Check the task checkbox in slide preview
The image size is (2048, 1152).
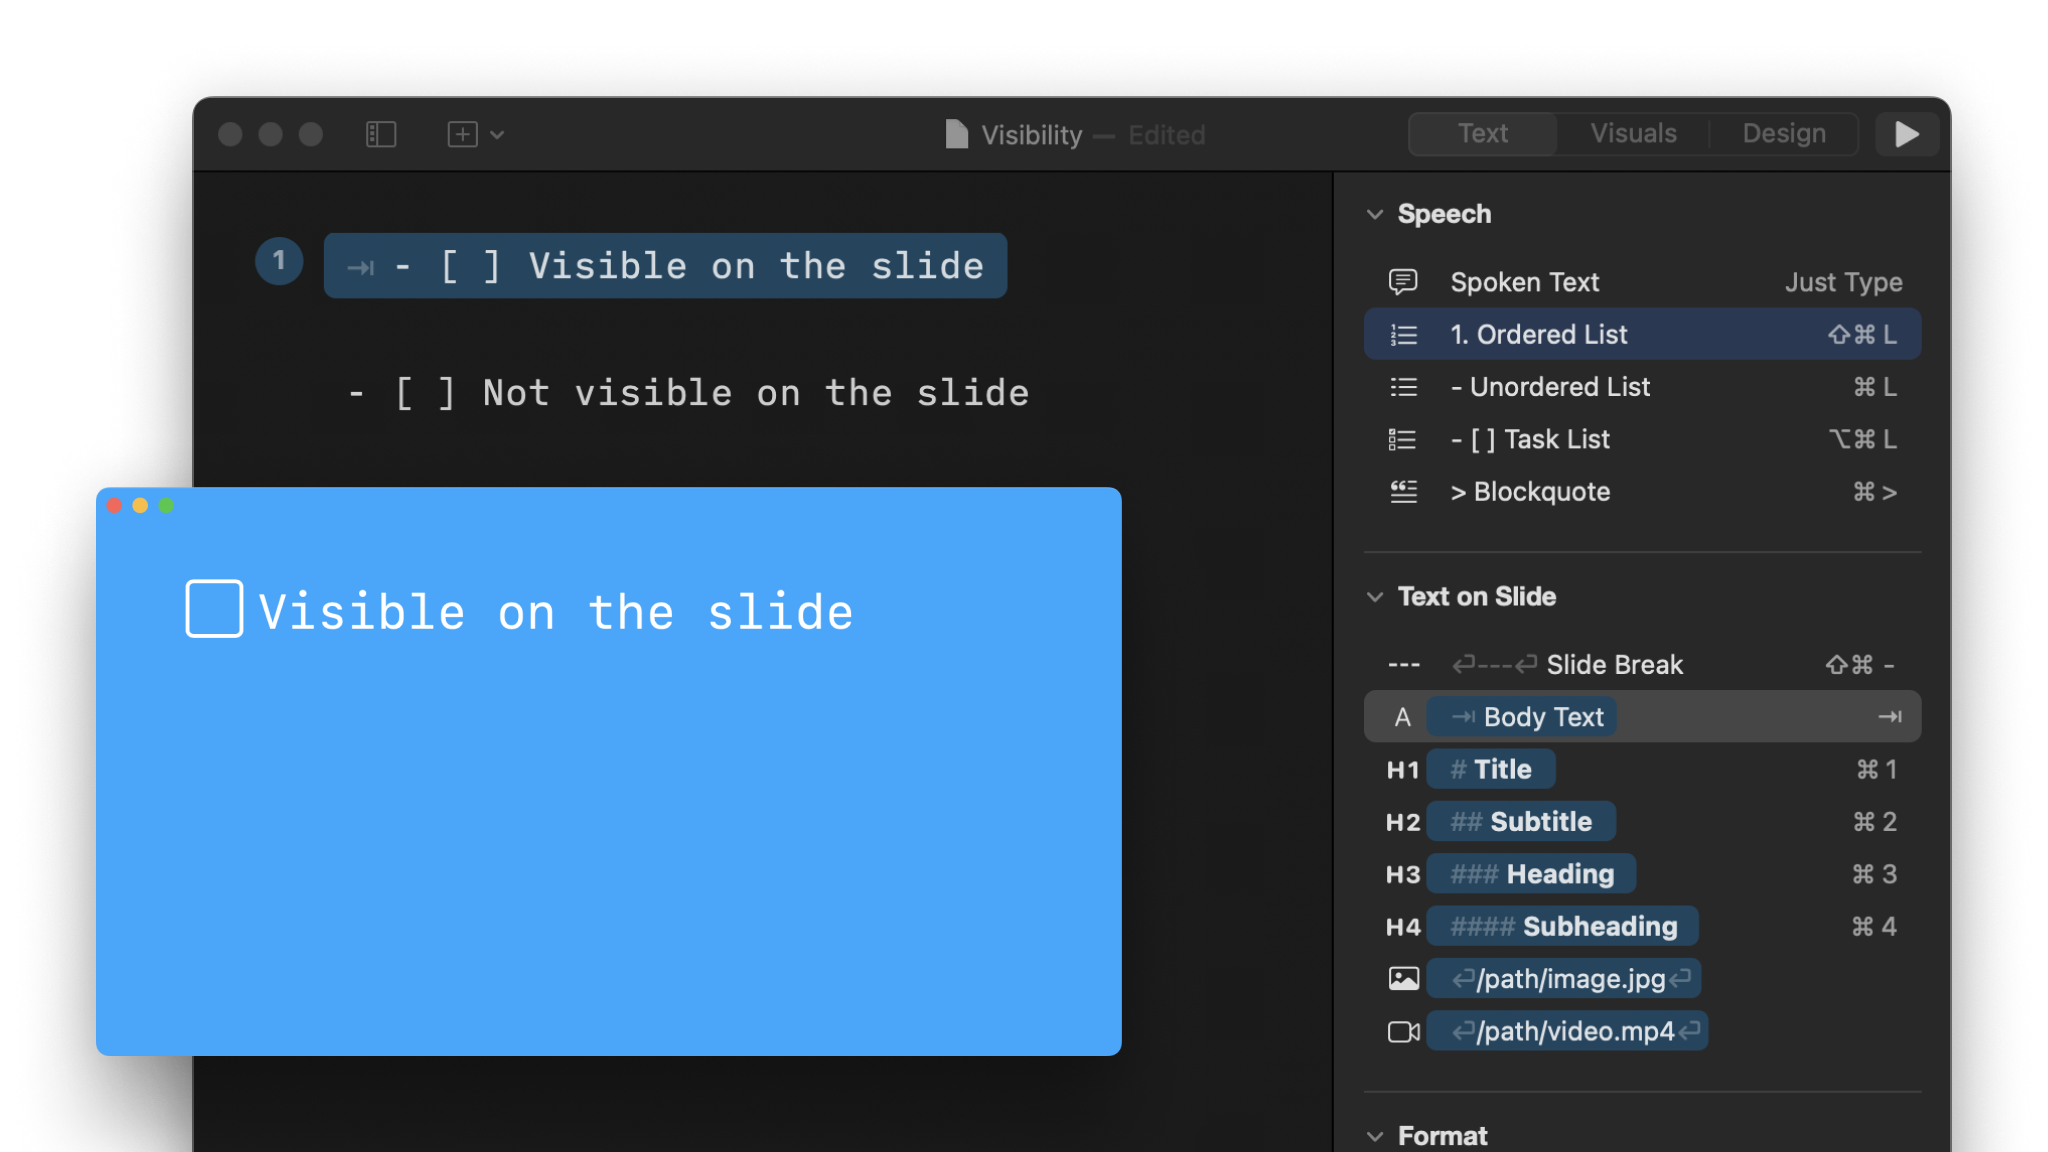pyautogui.click(x=214, y=608)
